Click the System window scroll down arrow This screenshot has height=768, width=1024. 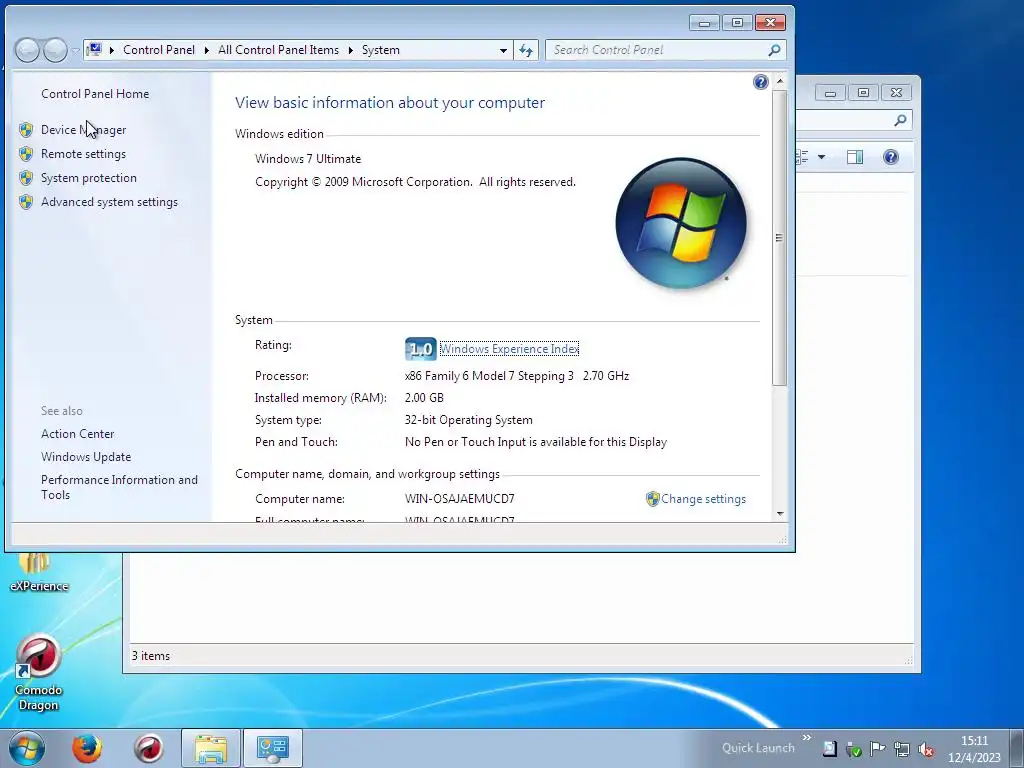pyautogui.click(x=780, y=514)
